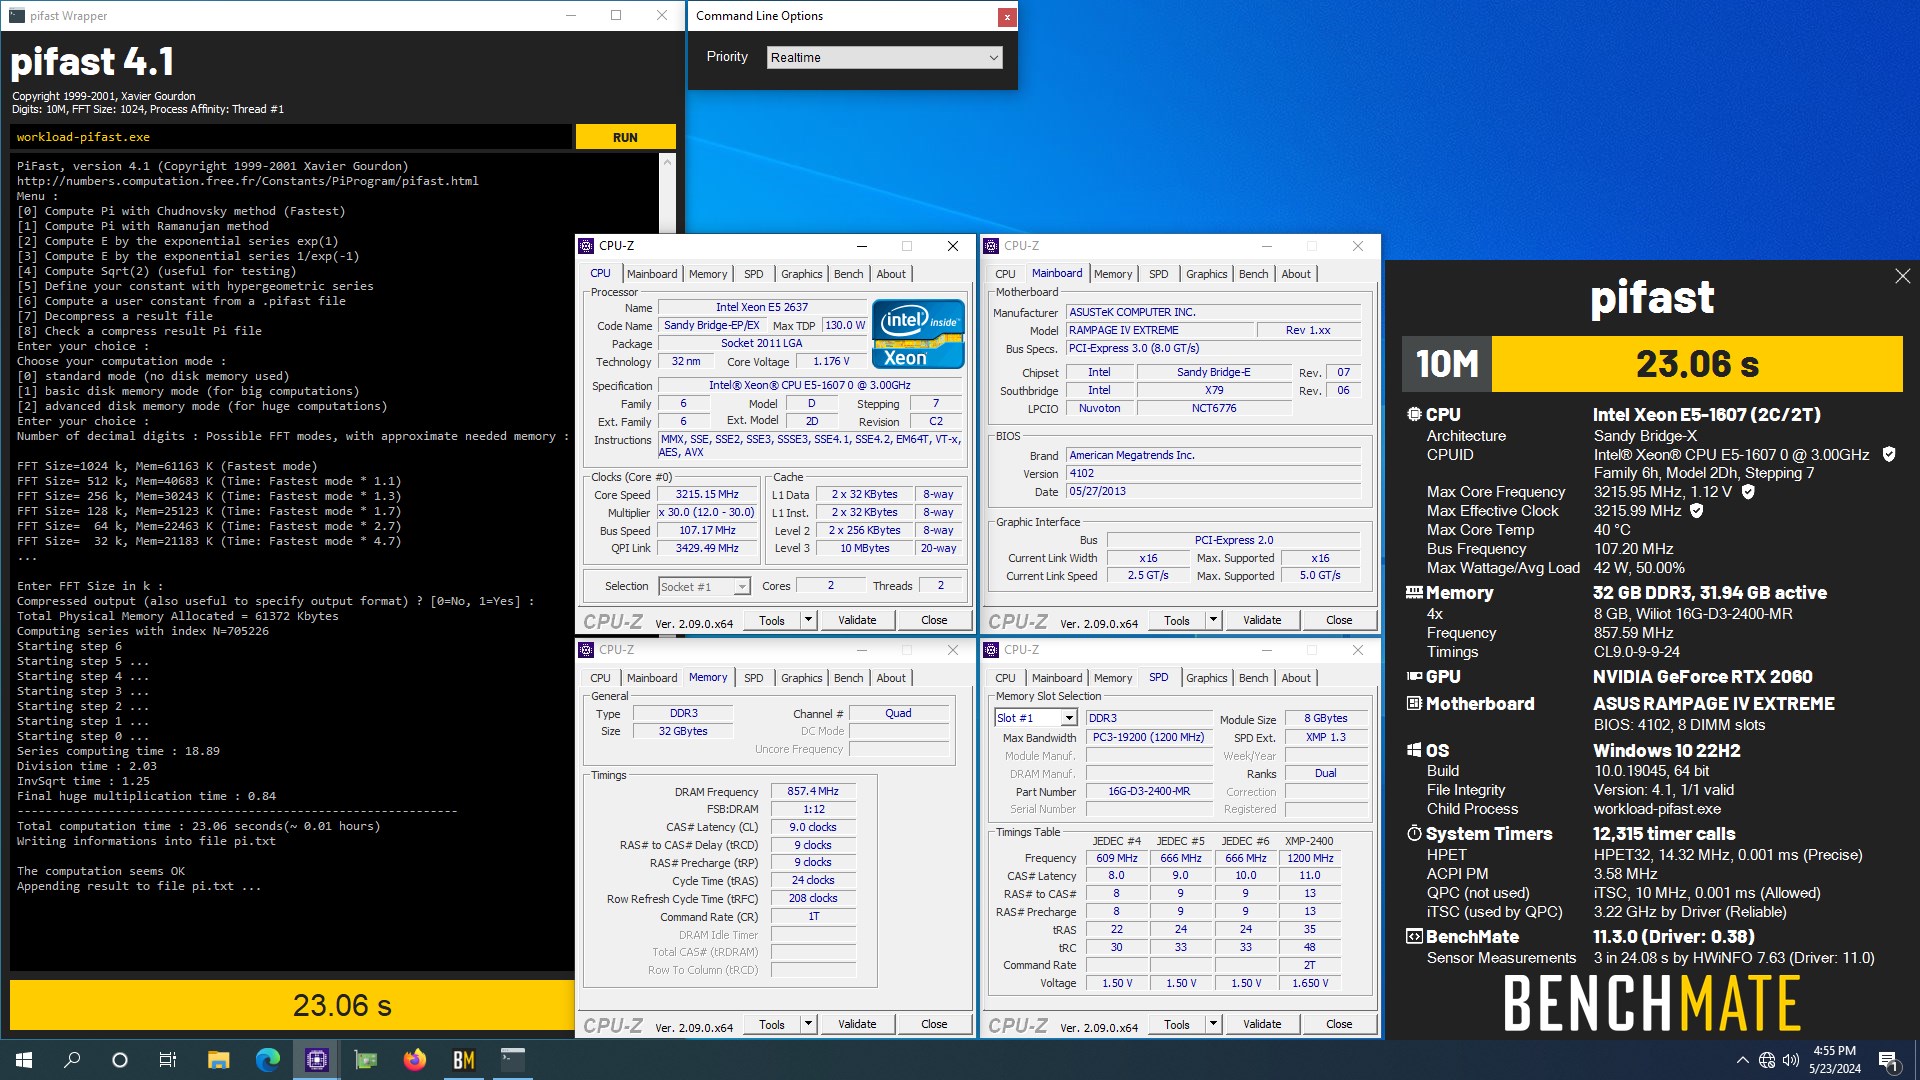1920x1080 pixels.
Task: Click Multiplier value x 30.0
Action: [x=707, y=512]
